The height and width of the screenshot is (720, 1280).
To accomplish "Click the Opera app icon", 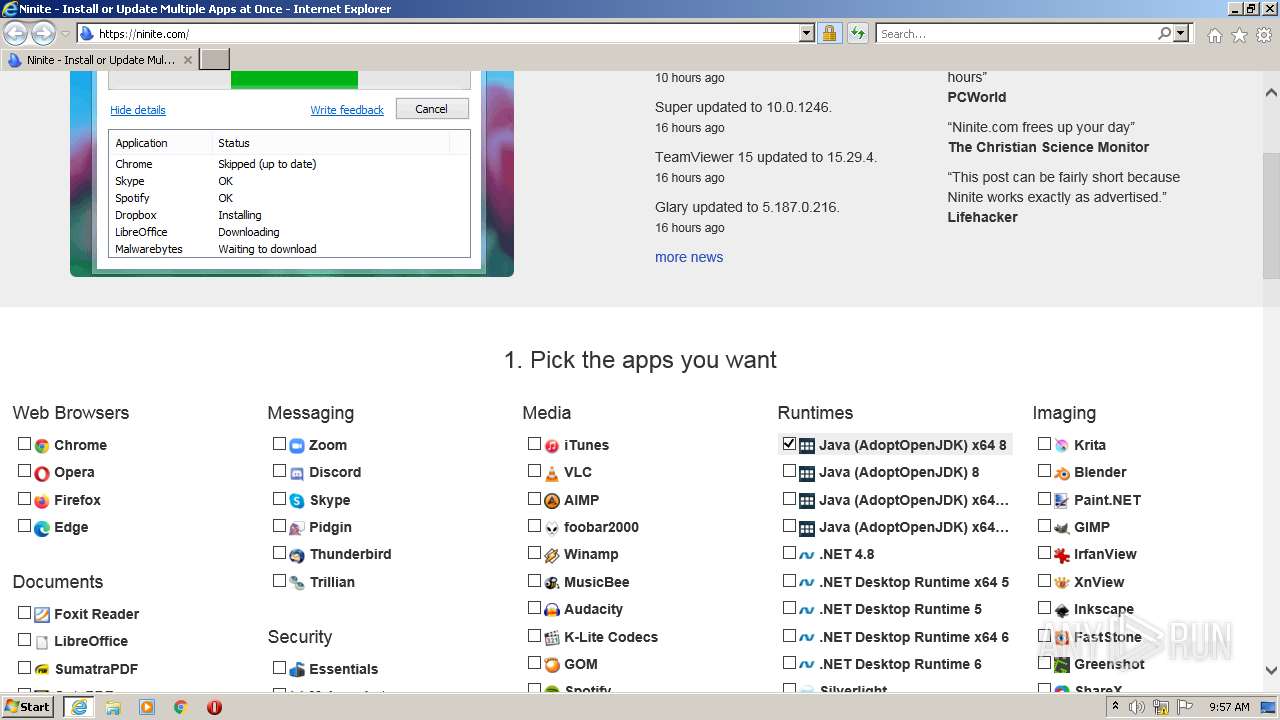I will (x=42, y=473).
